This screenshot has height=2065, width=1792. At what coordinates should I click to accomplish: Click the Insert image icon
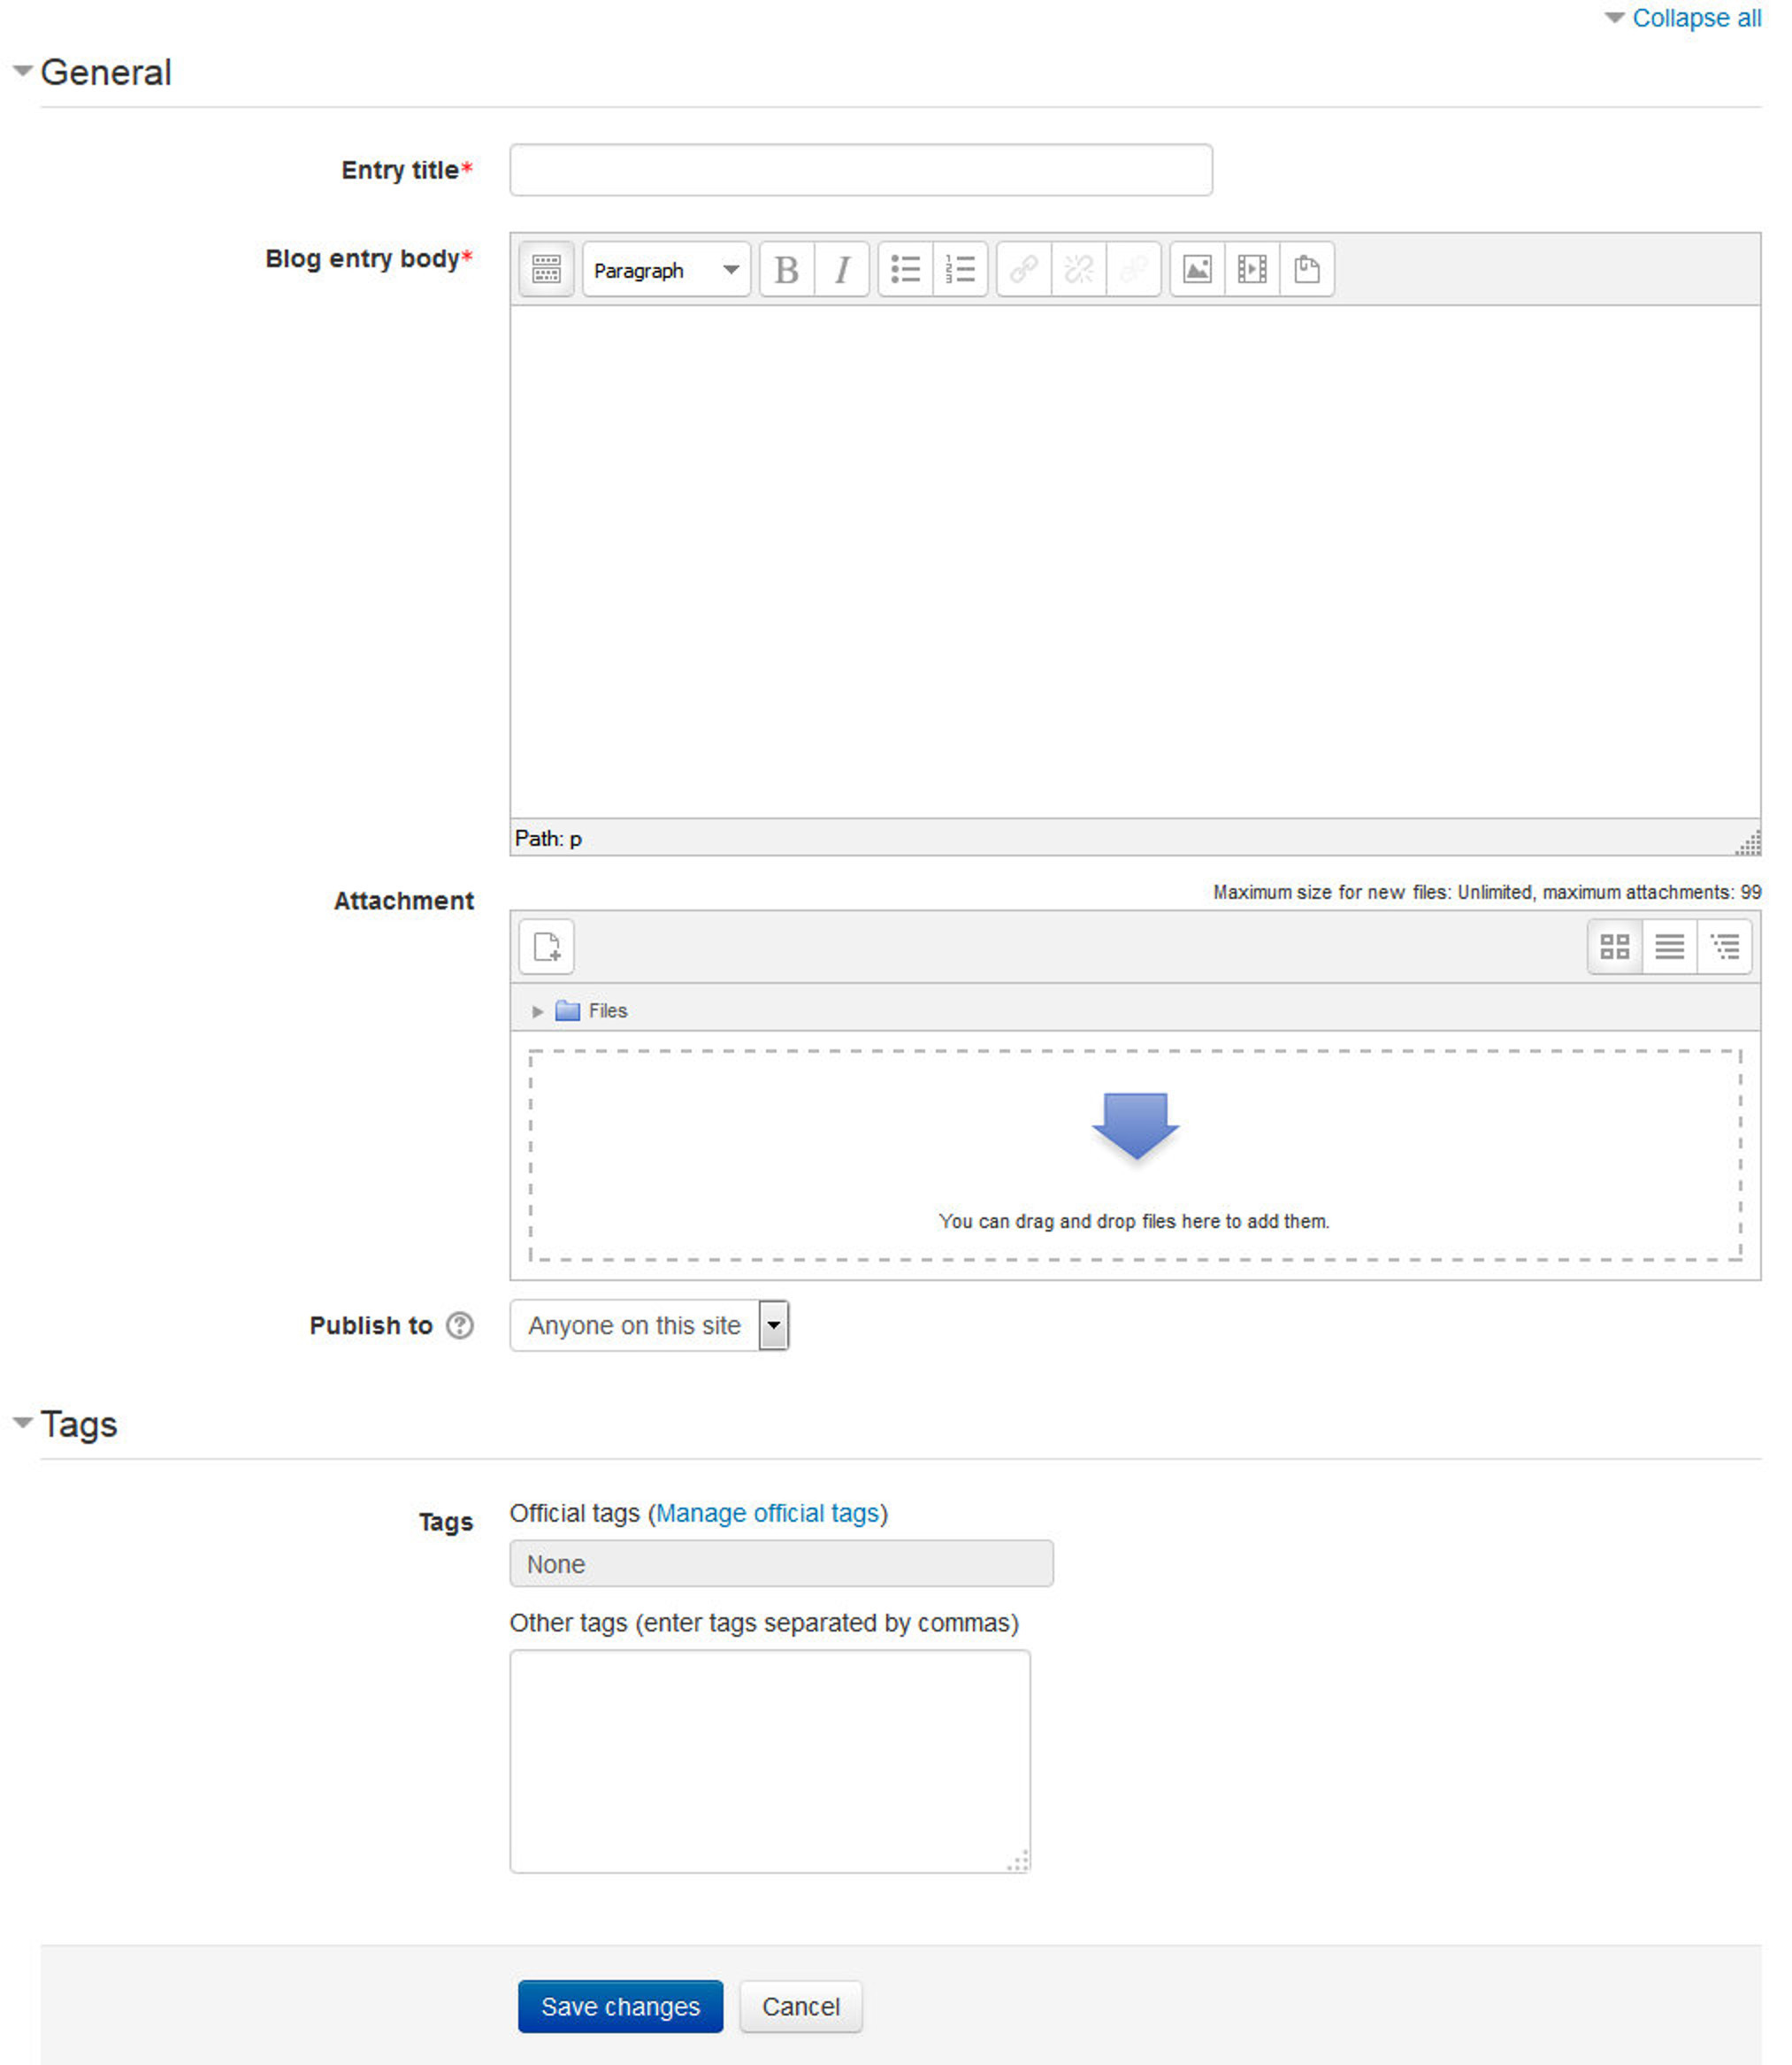[x=1197, y=269]
